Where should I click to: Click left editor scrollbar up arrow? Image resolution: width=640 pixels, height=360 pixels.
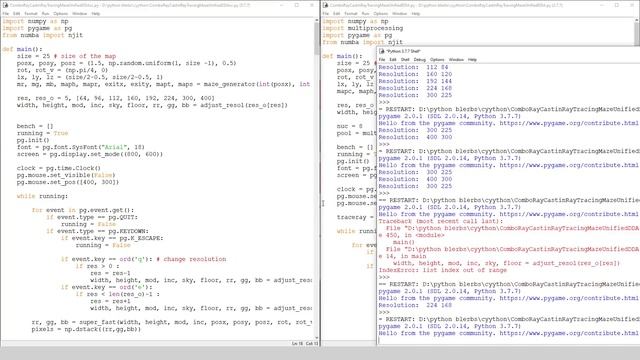point(317,20)
